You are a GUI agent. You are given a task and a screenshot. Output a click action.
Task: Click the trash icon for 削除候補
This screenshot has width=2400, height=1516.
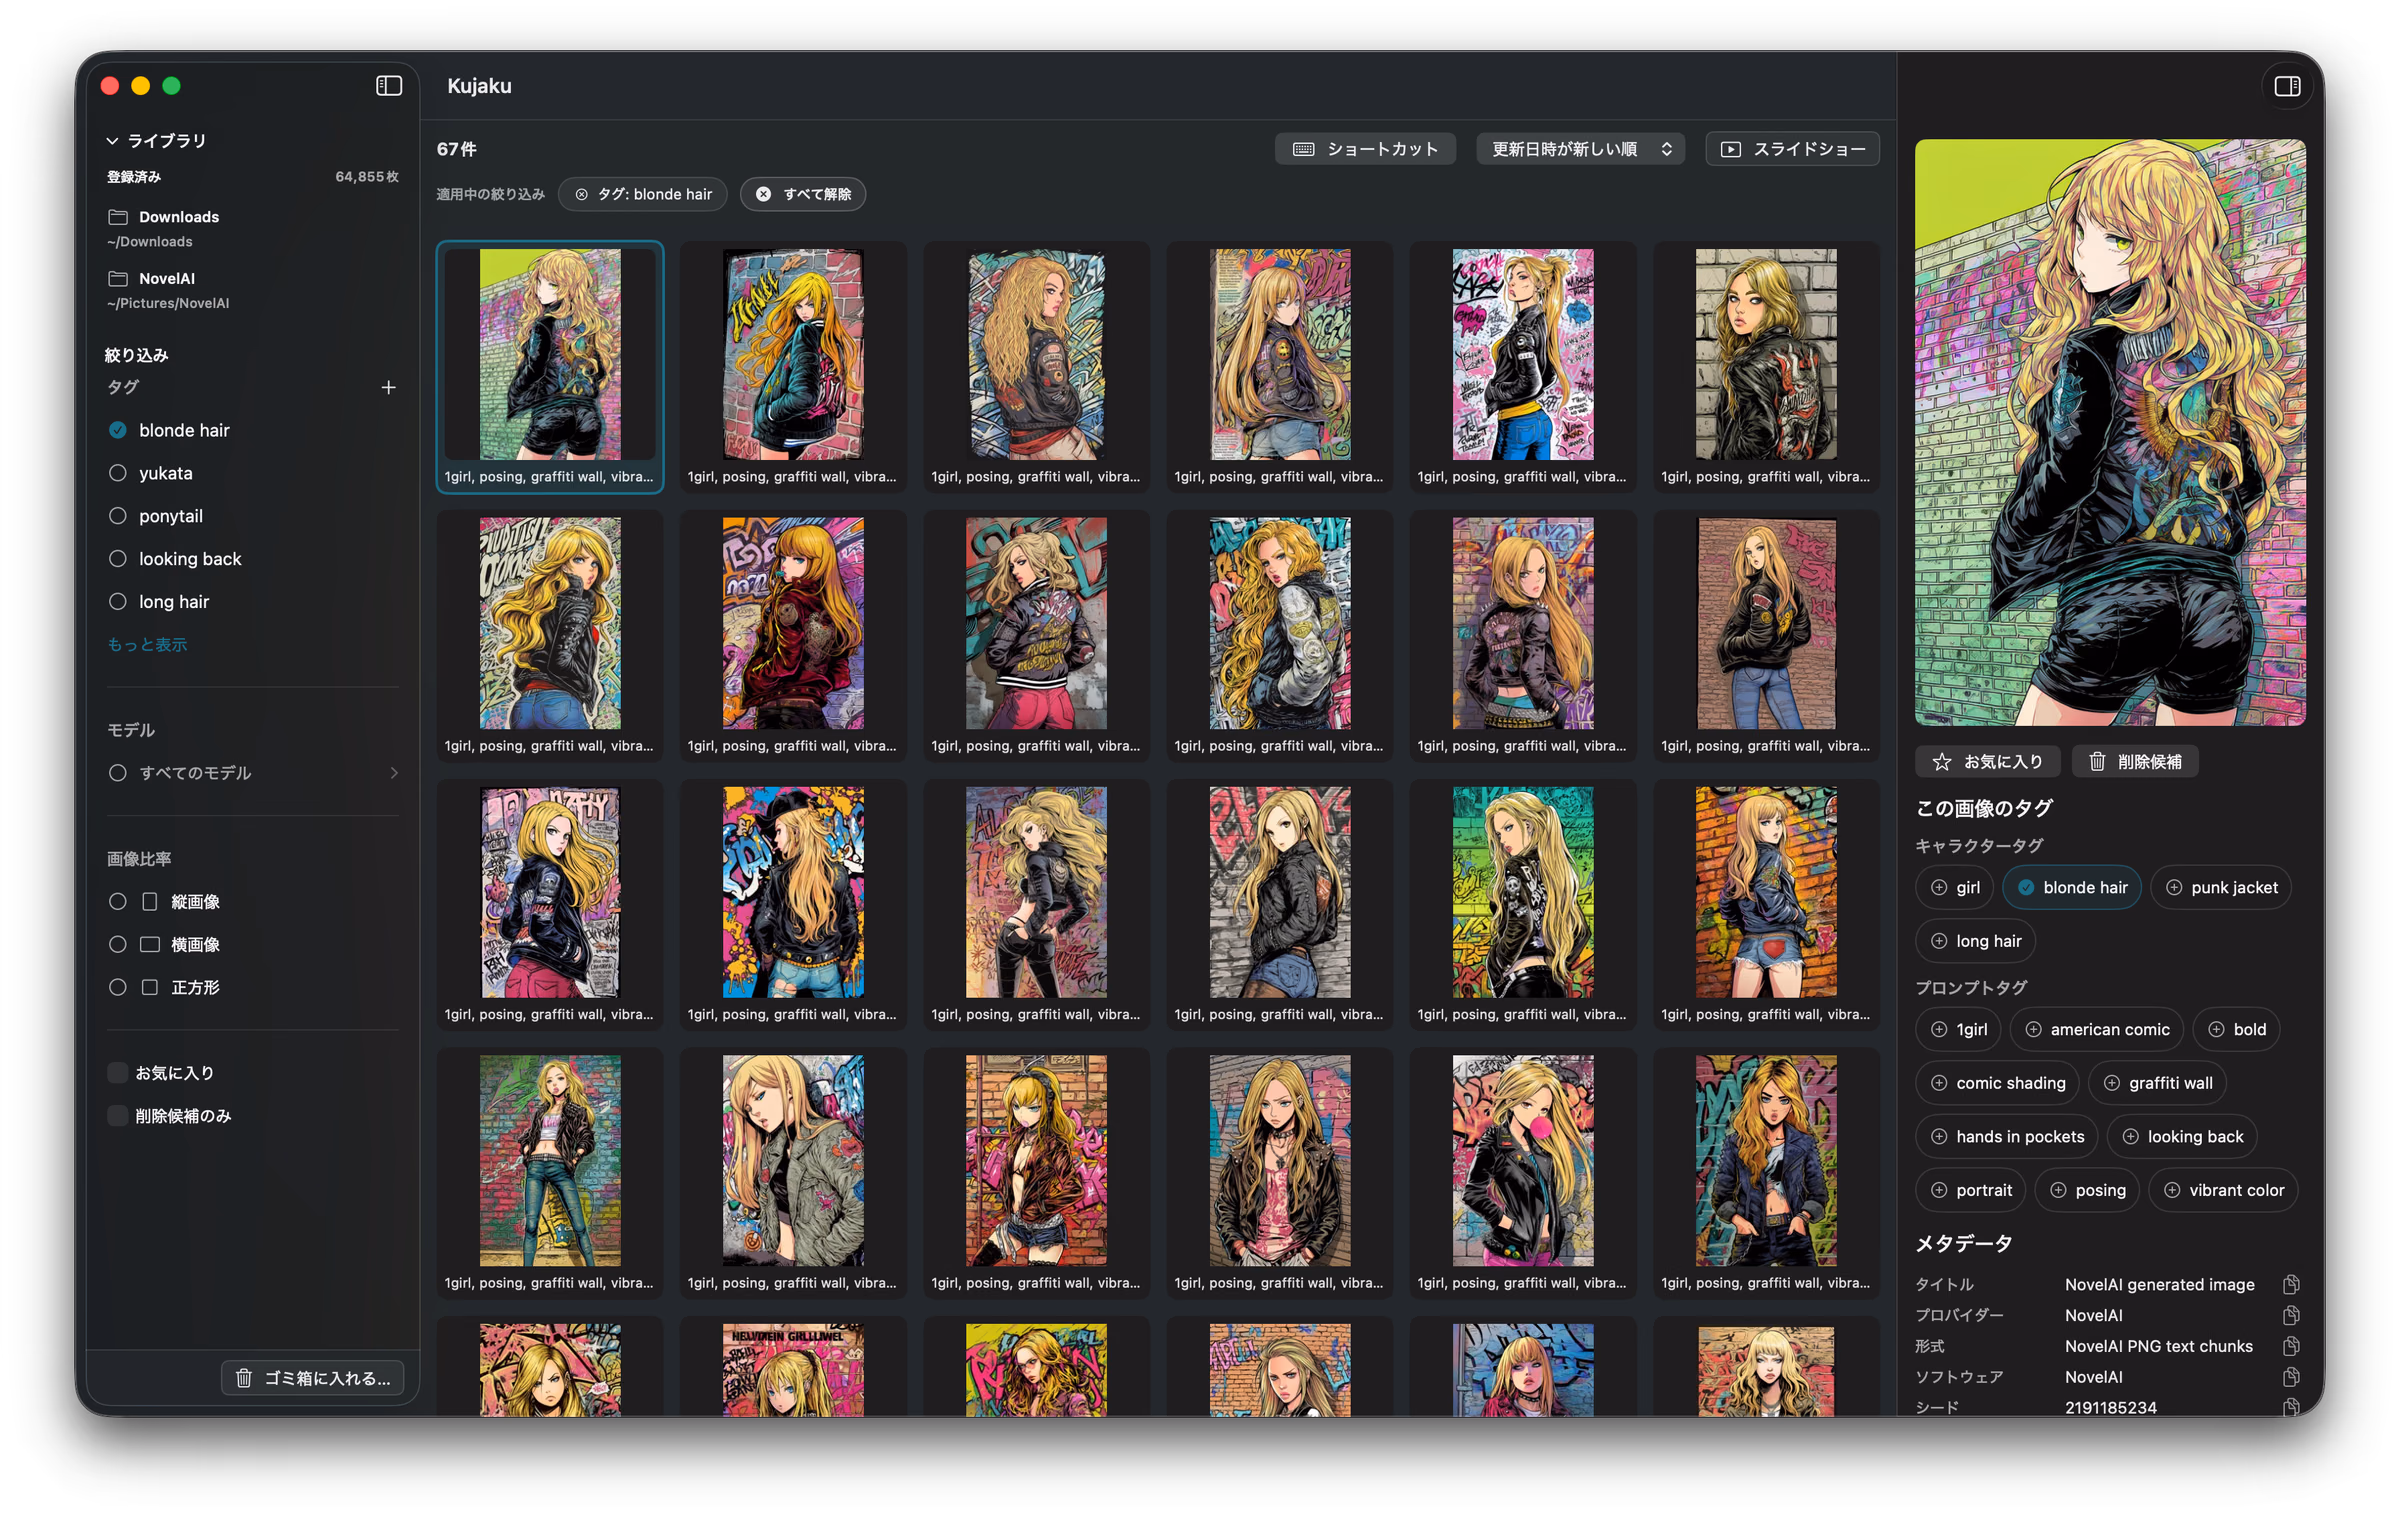[x=2097, y=762]
